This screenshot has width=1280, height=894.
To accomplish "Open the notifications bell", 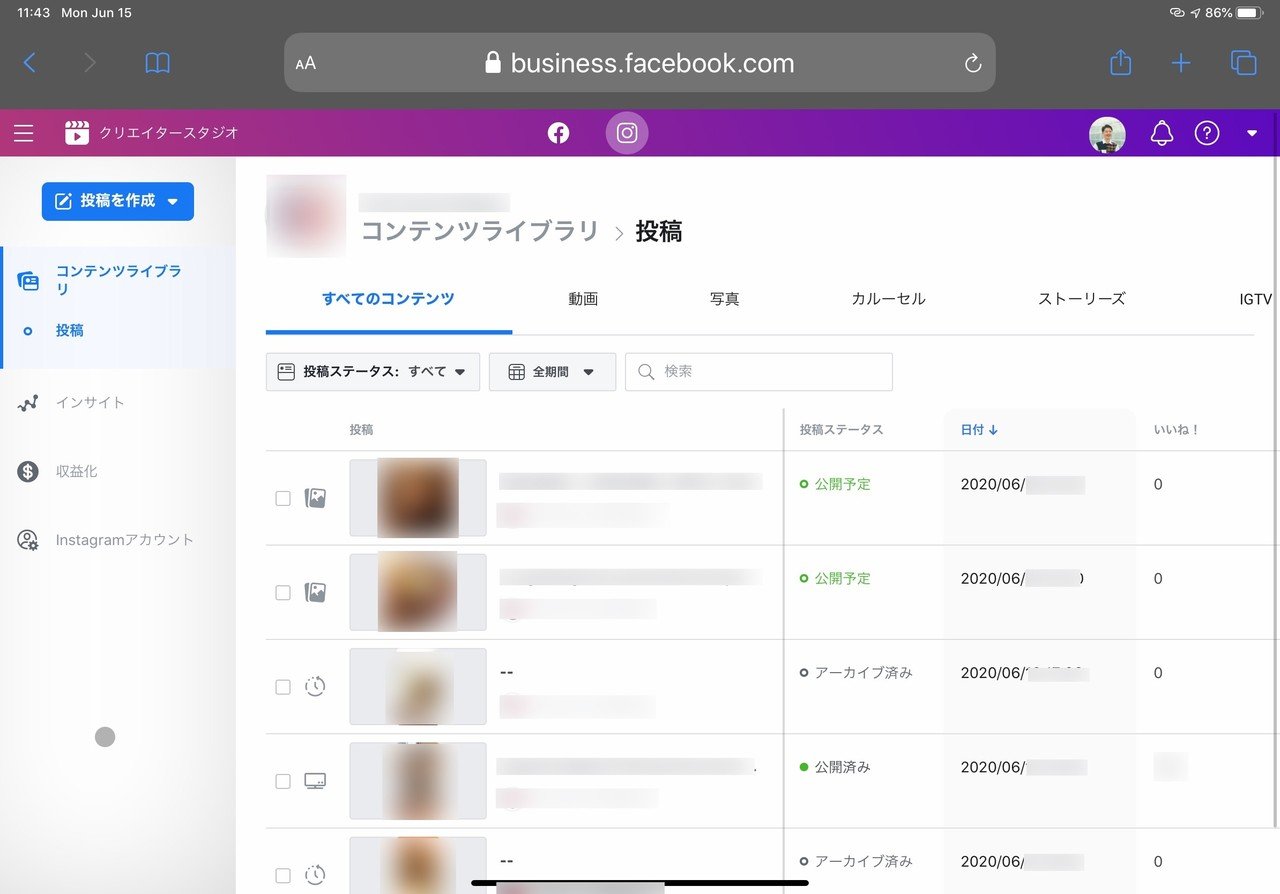I will [x=1161, y=132].
